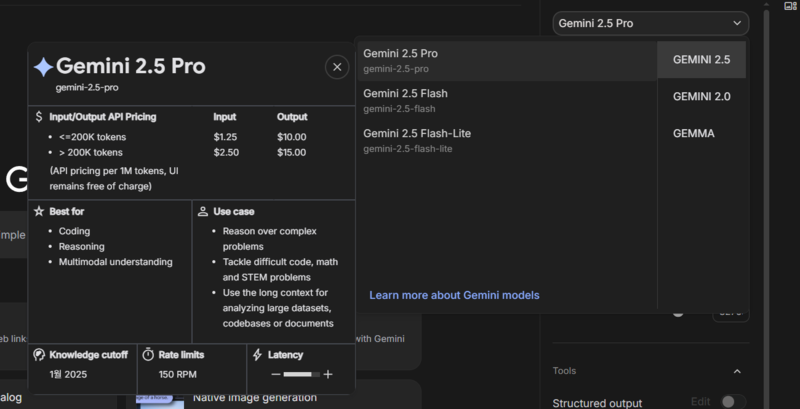800x409 pixels.
Task: Select Gemini 2.5 Pro in model list
Action: [507, 61]
